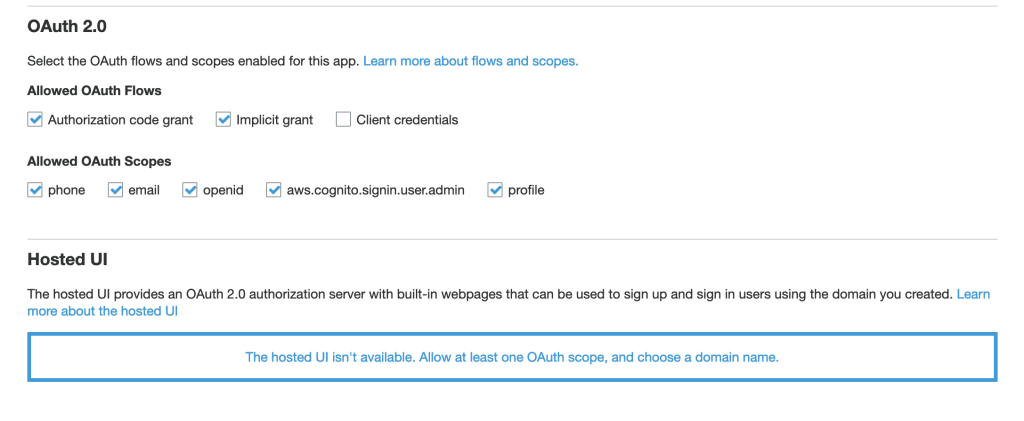Uncheck the phone scope checkbox
Screen dimensions: 1024x421
point(36,190)
